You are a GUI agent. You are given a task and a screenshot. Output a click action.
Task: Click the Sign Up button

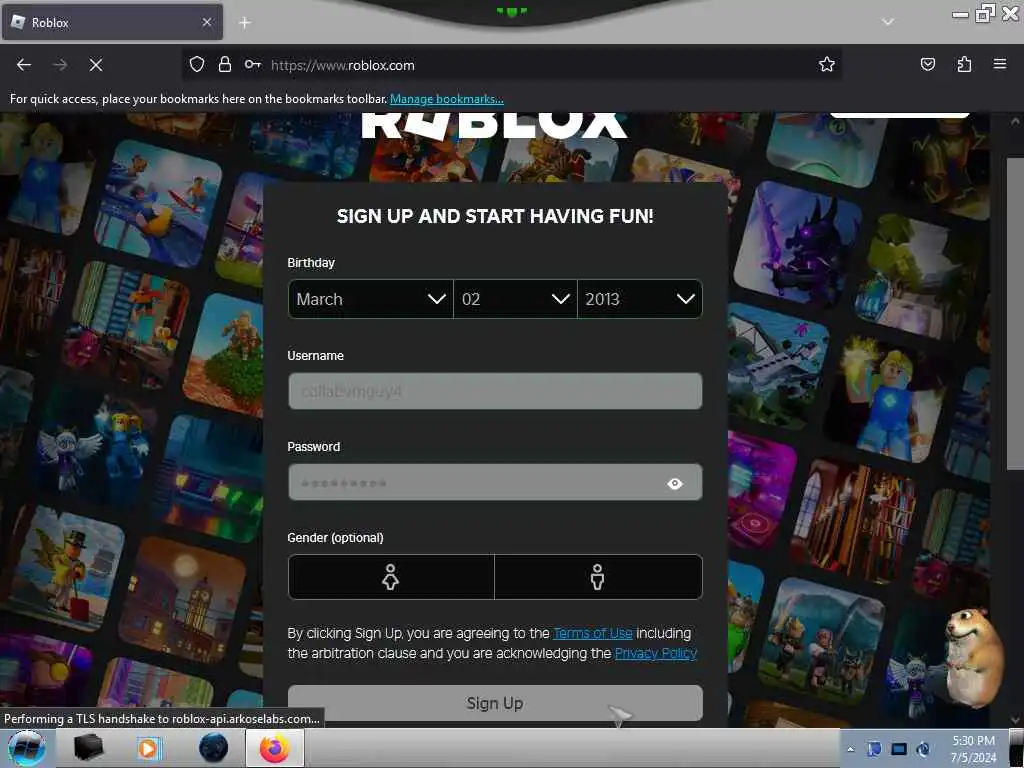495,703
